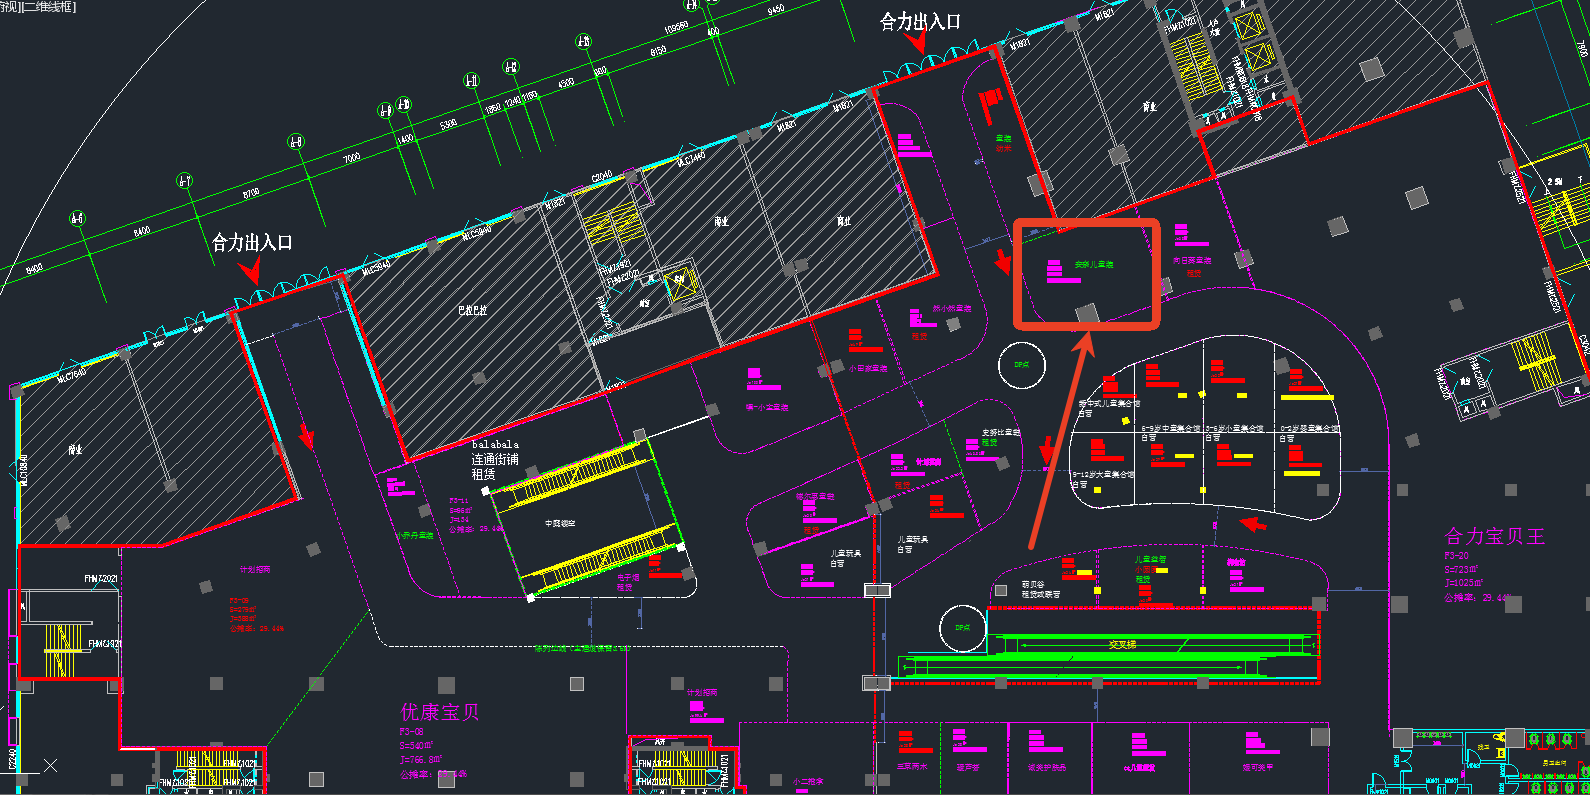Click the 8700 dimension text on grid line
This screenshot has height=795, width=1590.
tap(250, 192)
